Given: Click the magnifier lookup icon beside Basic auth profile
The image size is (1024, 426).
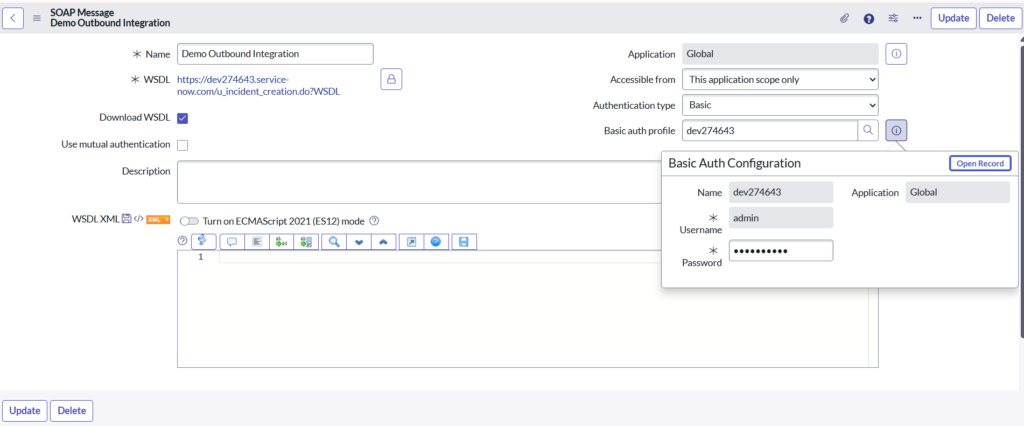Looking at the screenshot, I should [x=868, y=130].
